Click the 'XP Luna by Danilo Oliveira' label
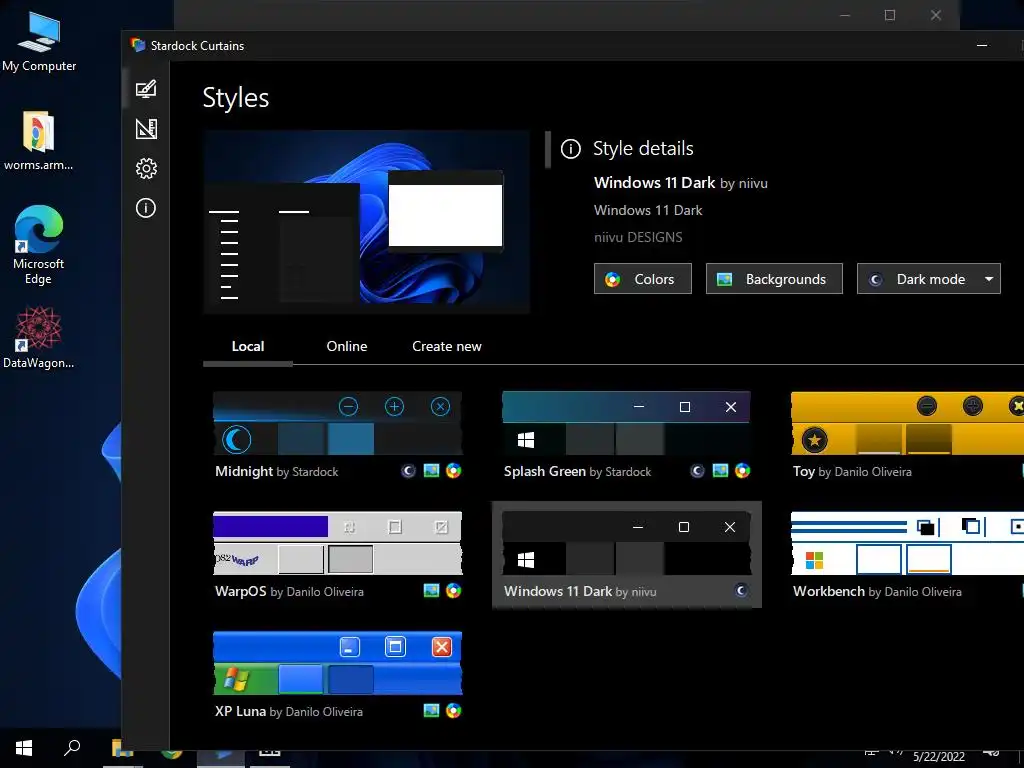The height and width of the screenshot is (768, 1024). point(289,711)
